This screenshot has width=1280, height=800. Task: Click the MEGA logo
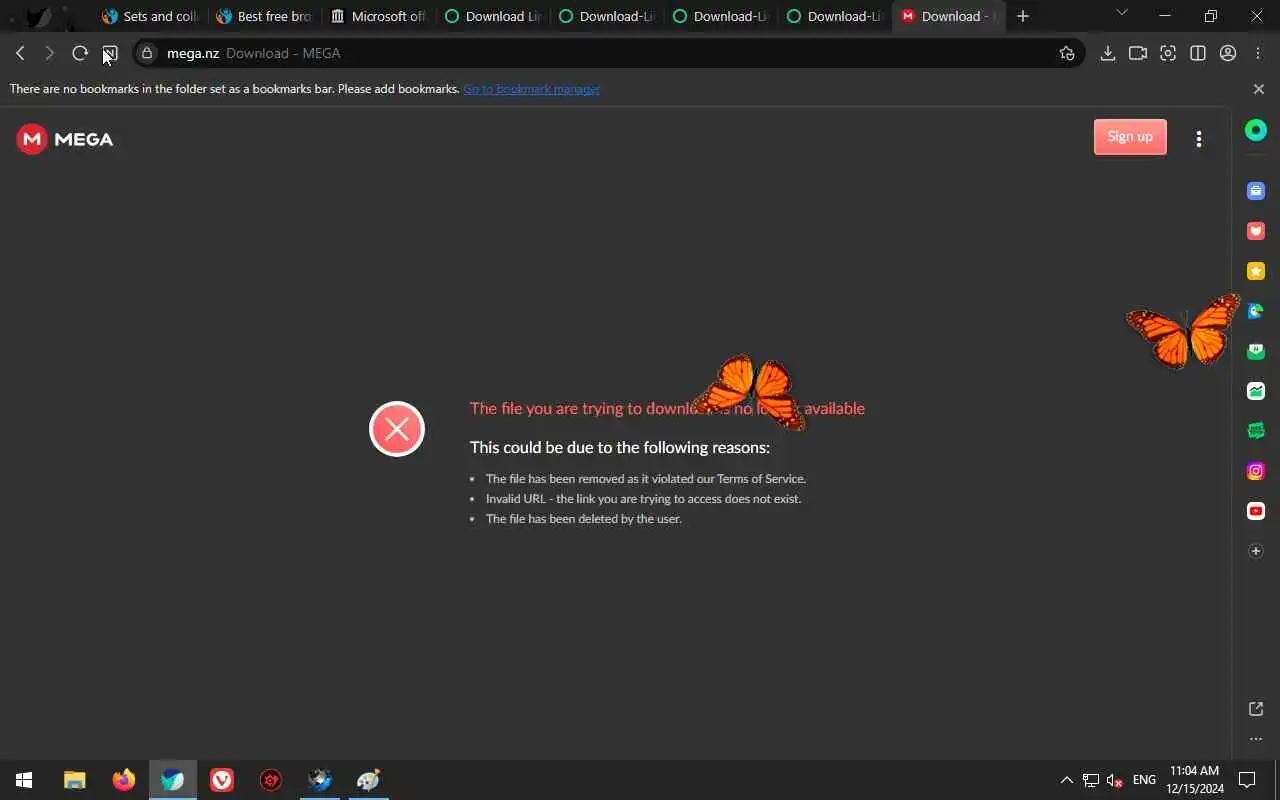click(x=65, y=139)
